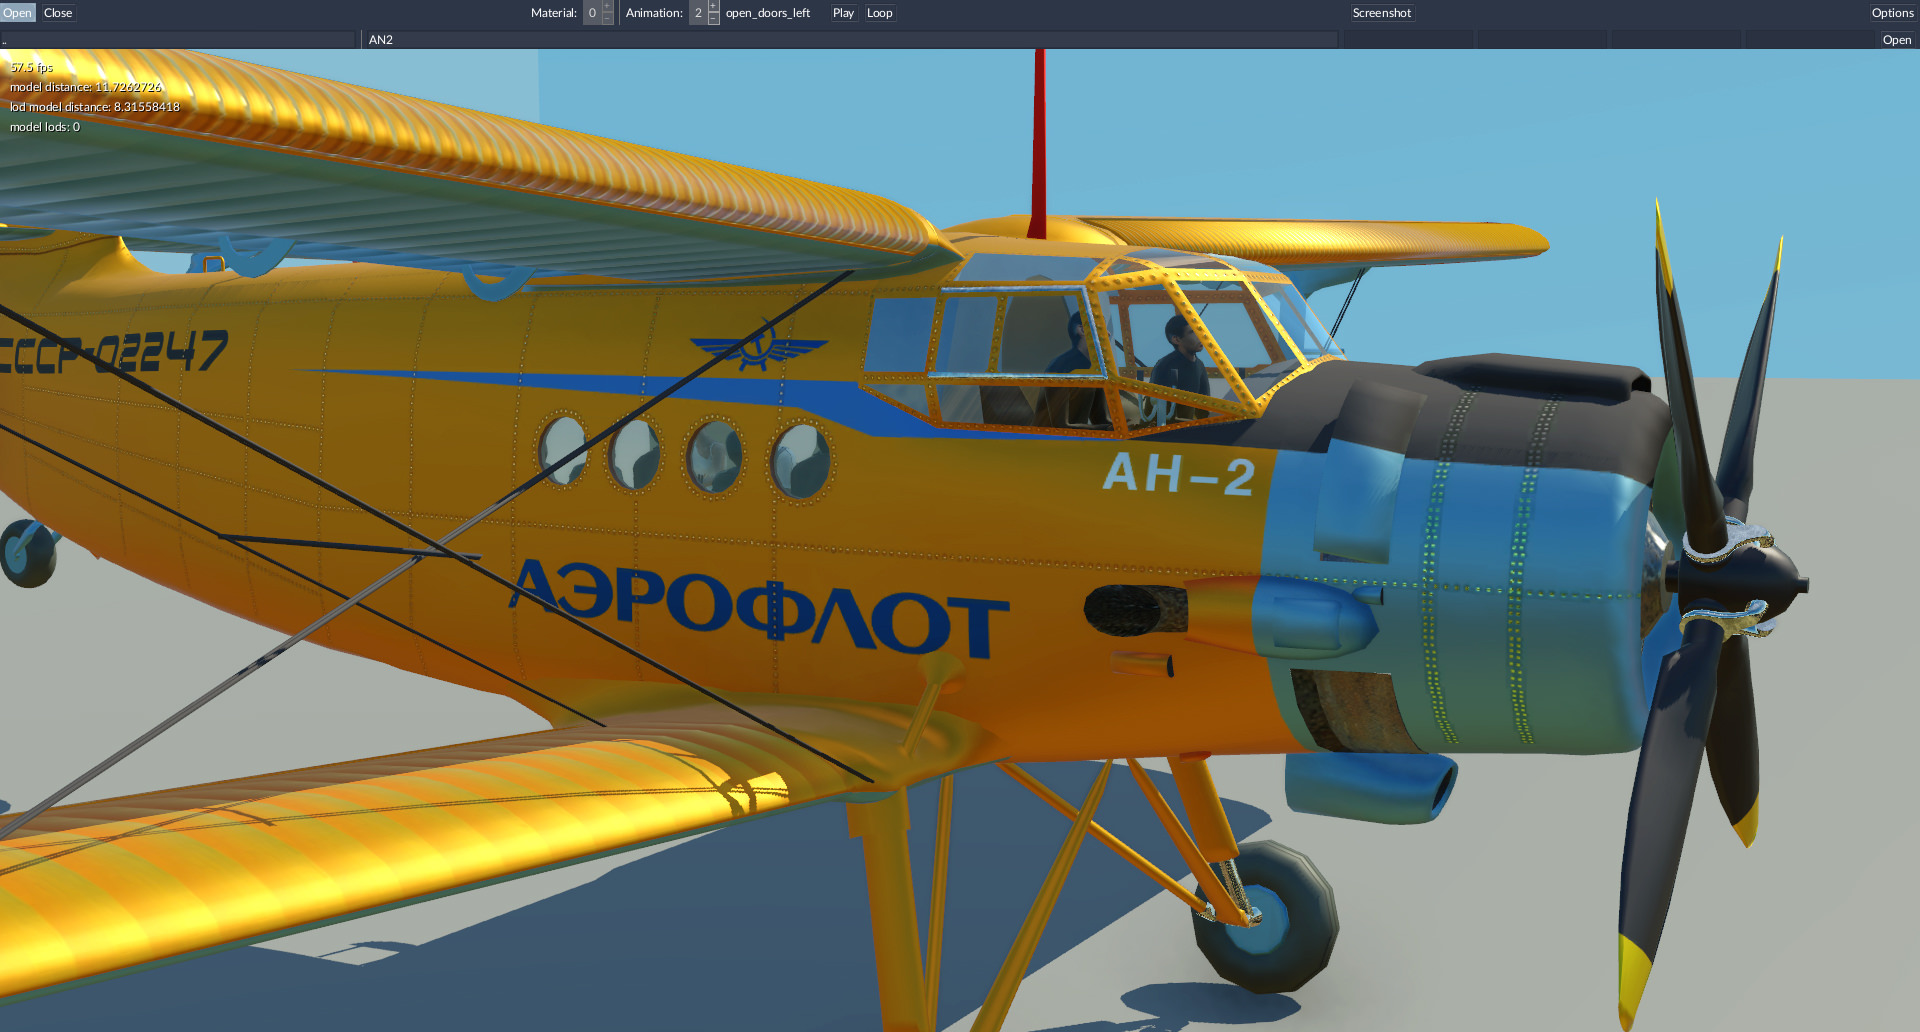
Task: Select the Material number field
Action: coord(592,13)
